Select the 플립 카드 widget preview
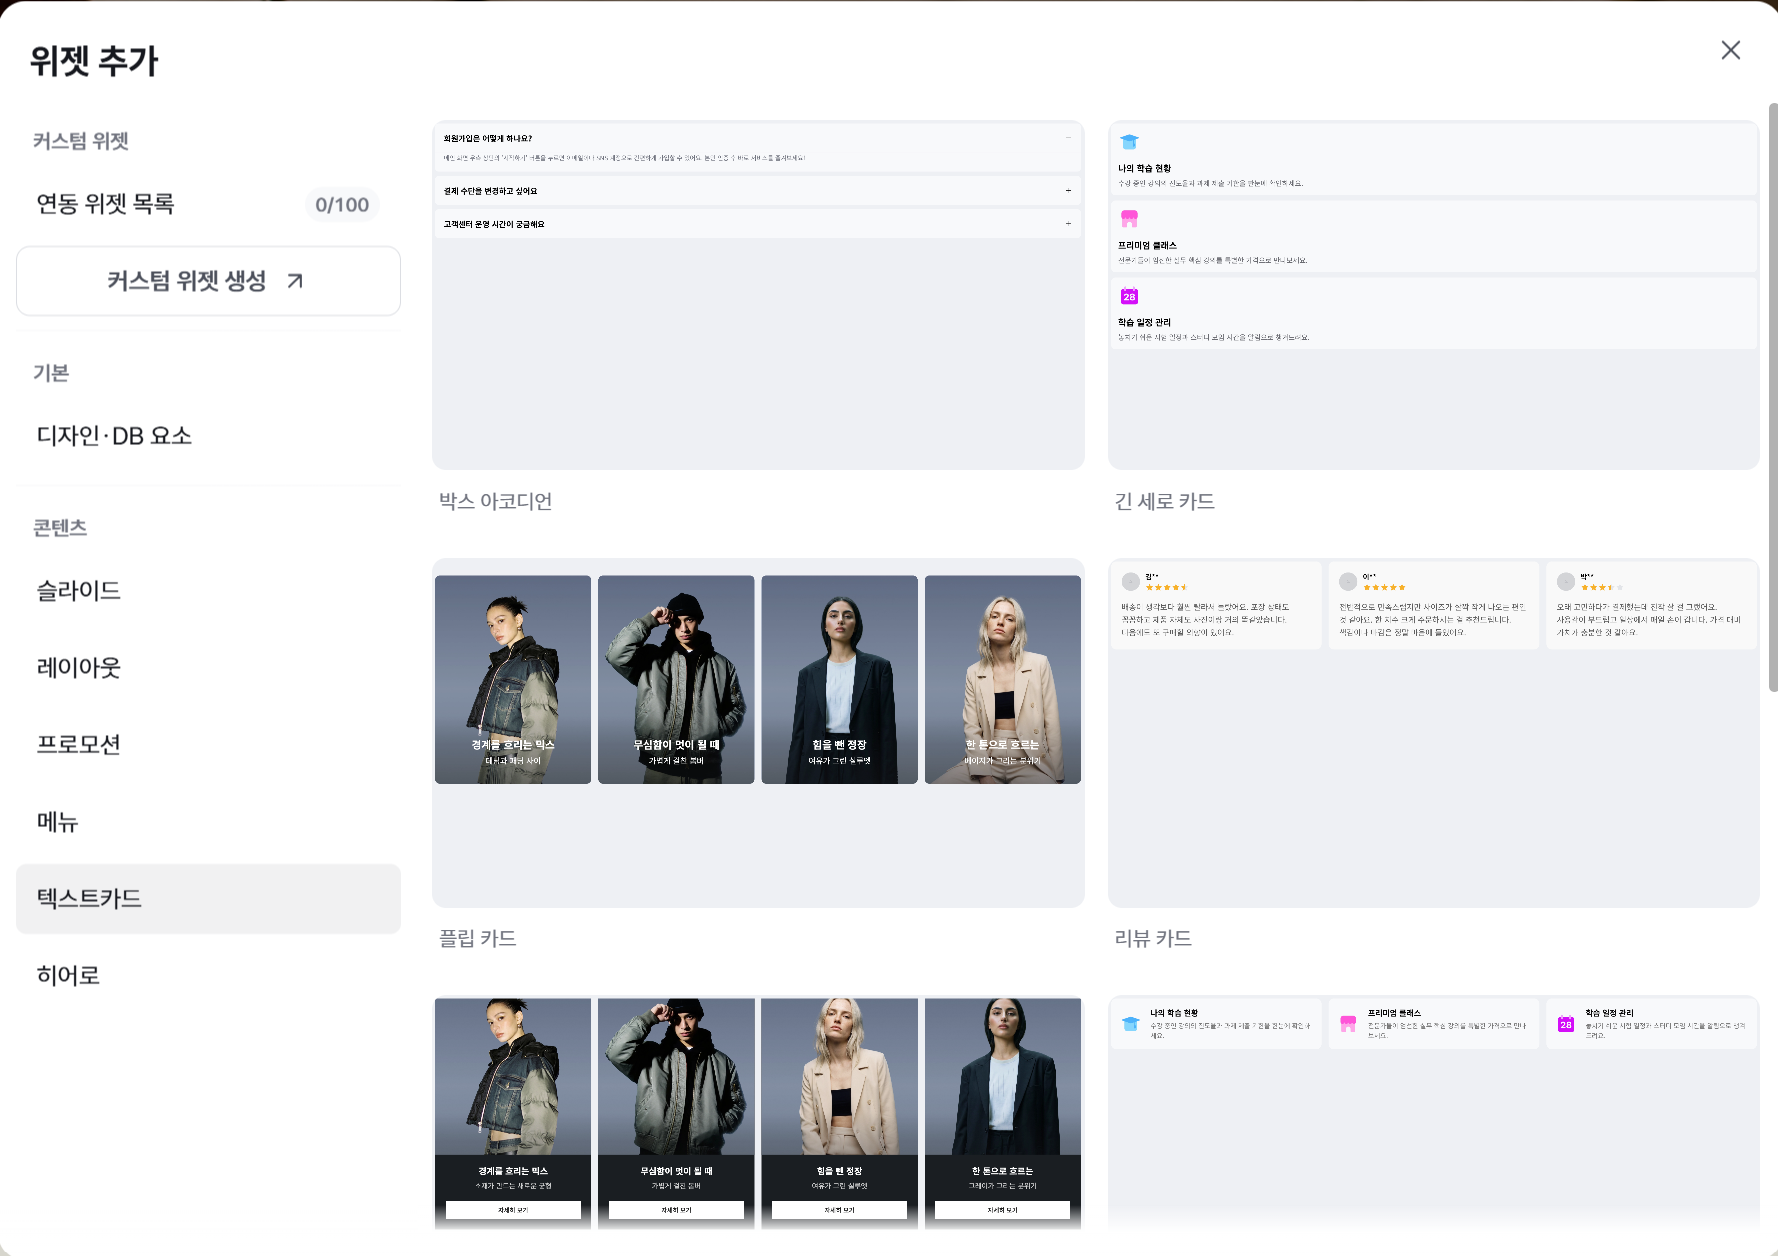 [758, 733]
